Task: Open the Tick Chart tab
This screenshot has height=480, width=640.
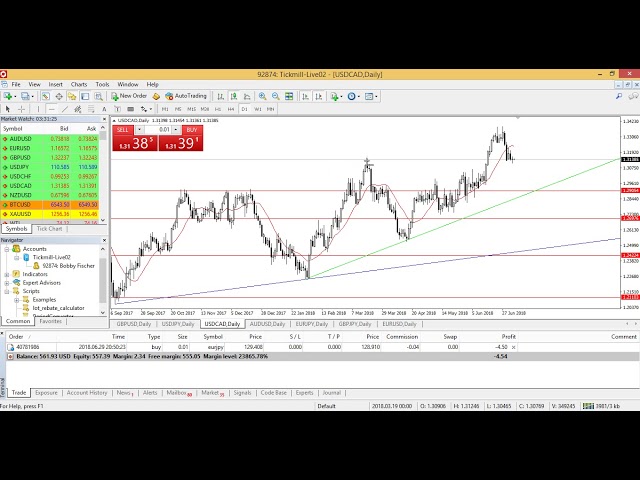Action: [x=49, y=228]
